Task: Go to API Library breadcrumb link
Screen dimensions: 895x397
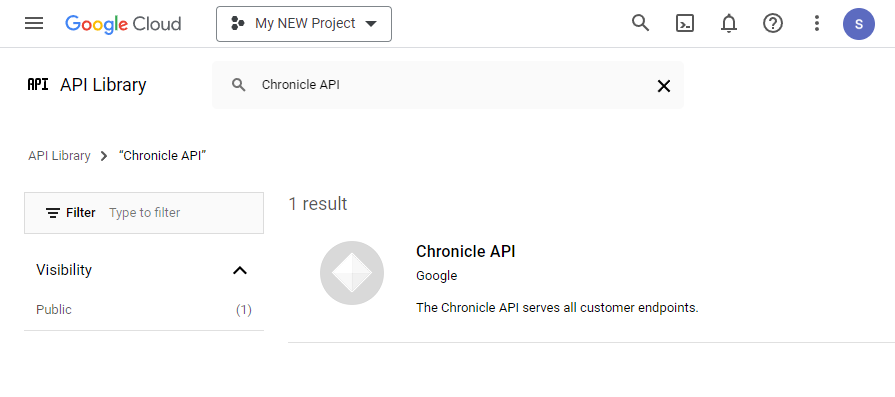Action: click(59, 156)
